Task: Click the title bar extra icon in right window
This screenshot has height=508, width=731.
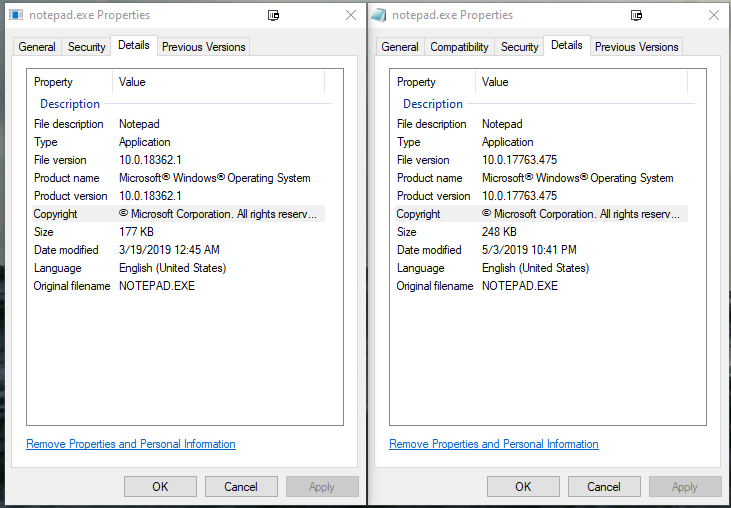Action: point(636,15)
